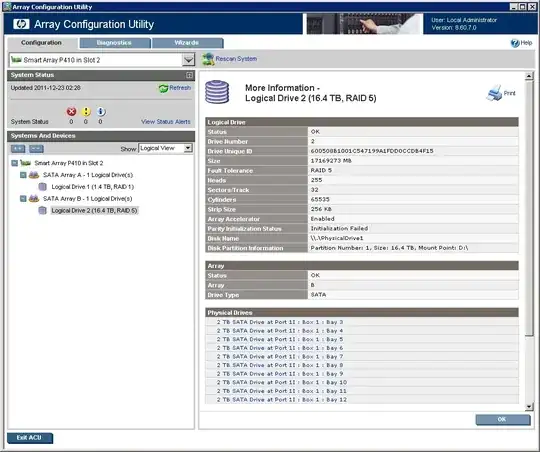Click the scroll down arrow in the information panel
This screenshot has height=452, width=540.
click(x=529, y=407)
